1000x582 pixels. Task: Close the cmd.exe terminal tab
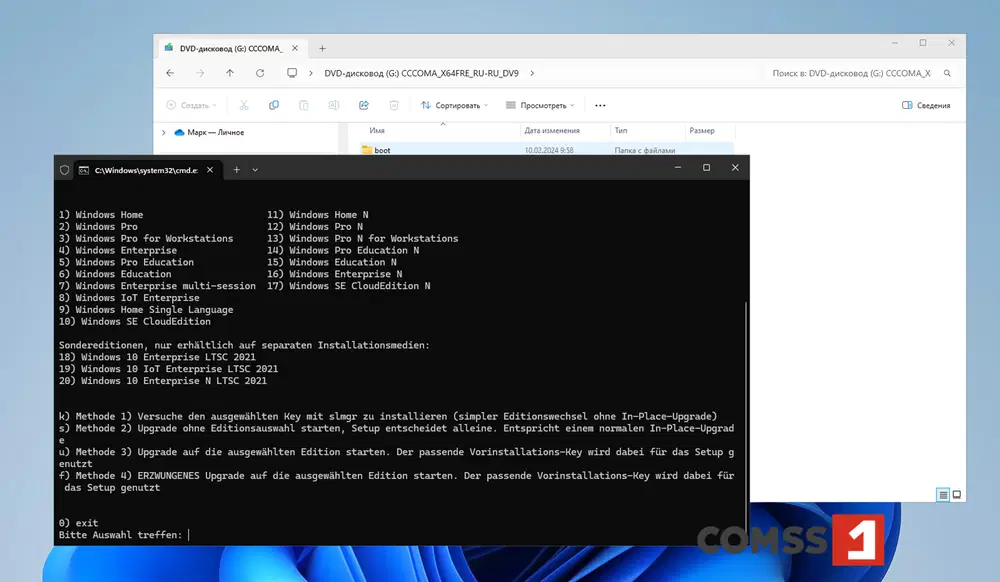pyautogui.click(x=210, y=170)
